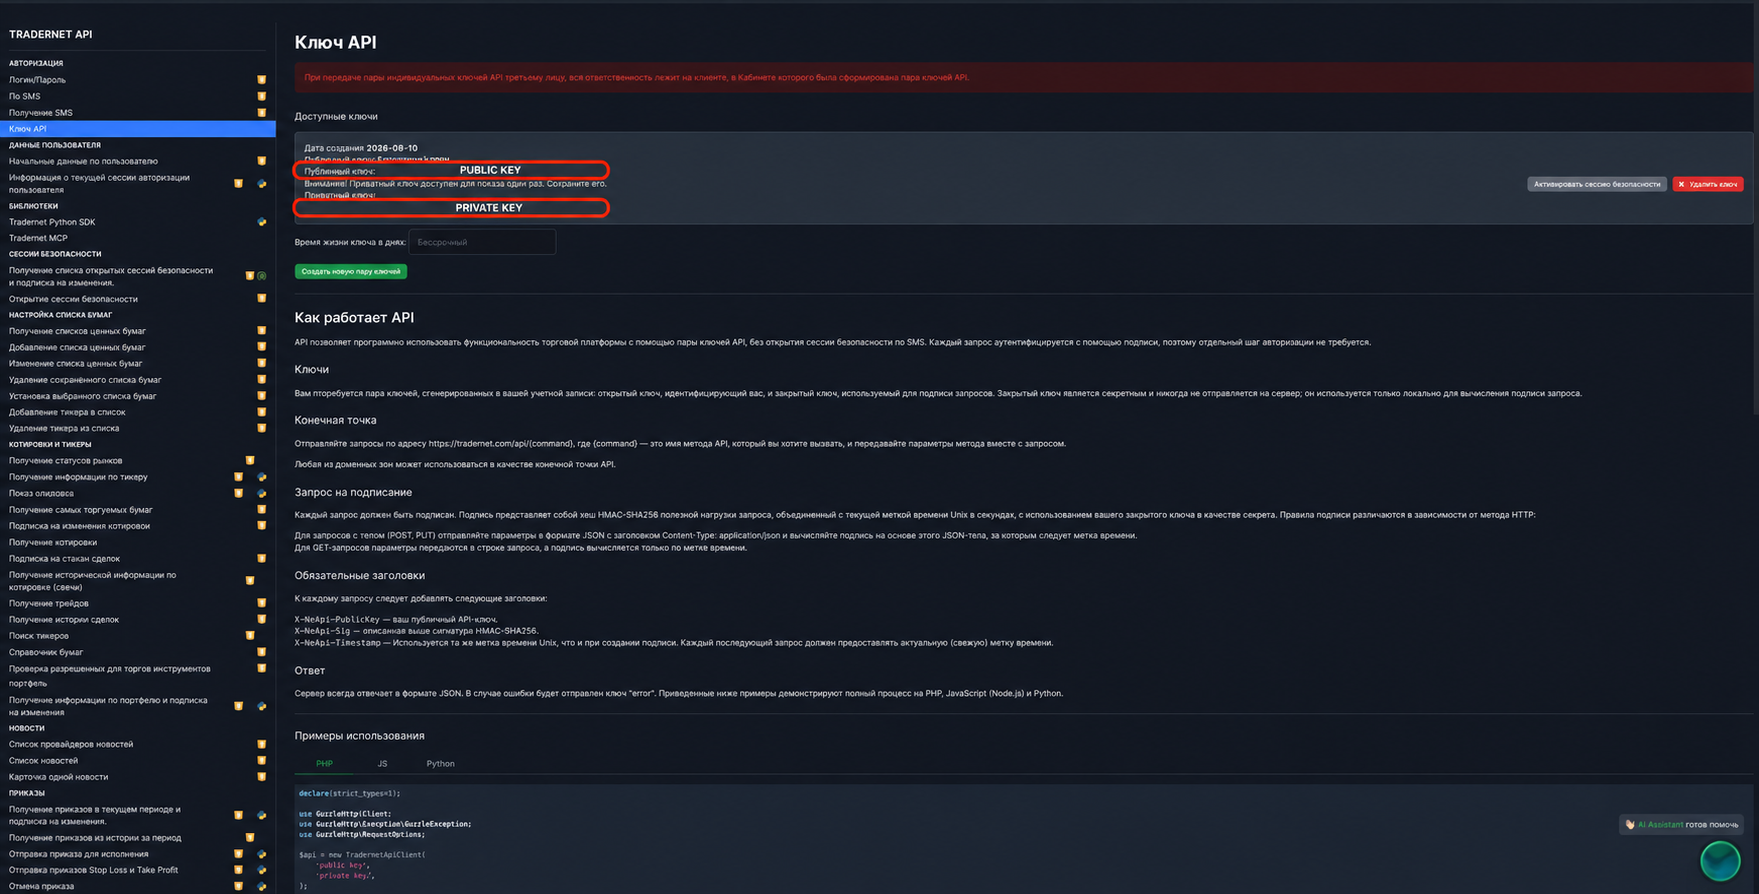Open the round green assistant avatar
The image size is (1759, 894).
coord(1720,861)
